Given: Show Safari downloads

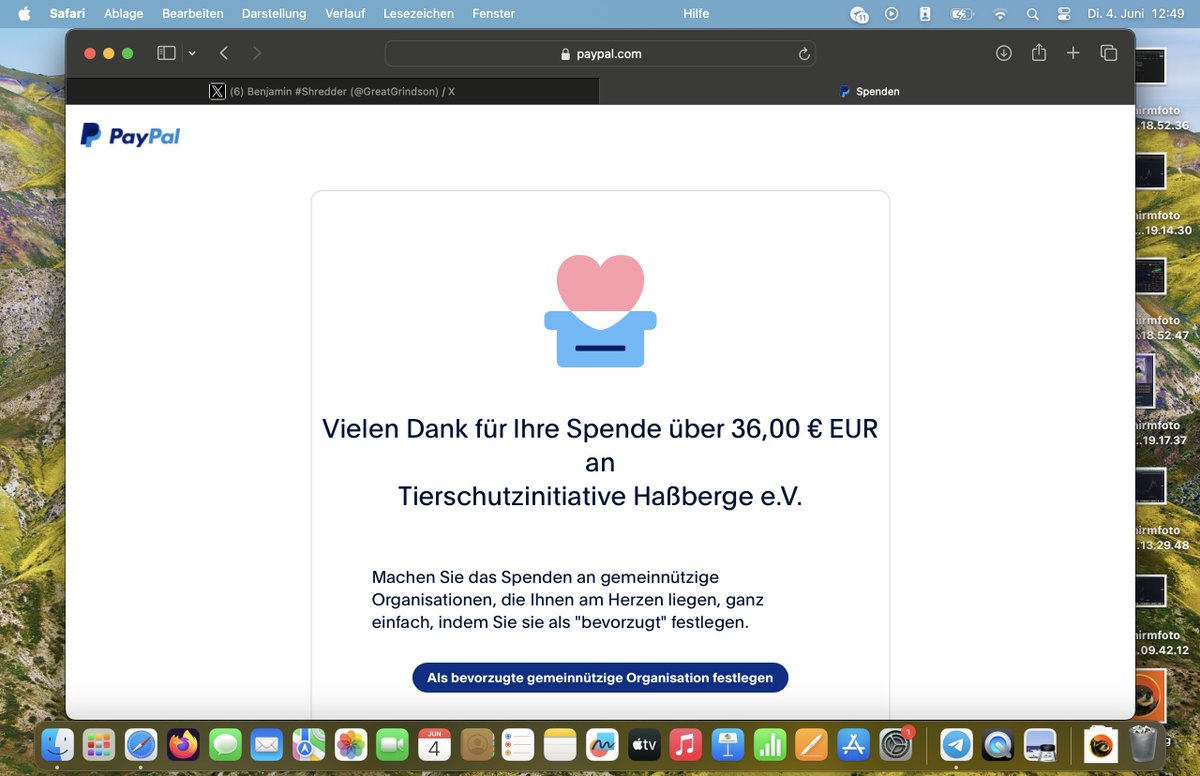Looking at the screenshot, I should point(1004,53).
